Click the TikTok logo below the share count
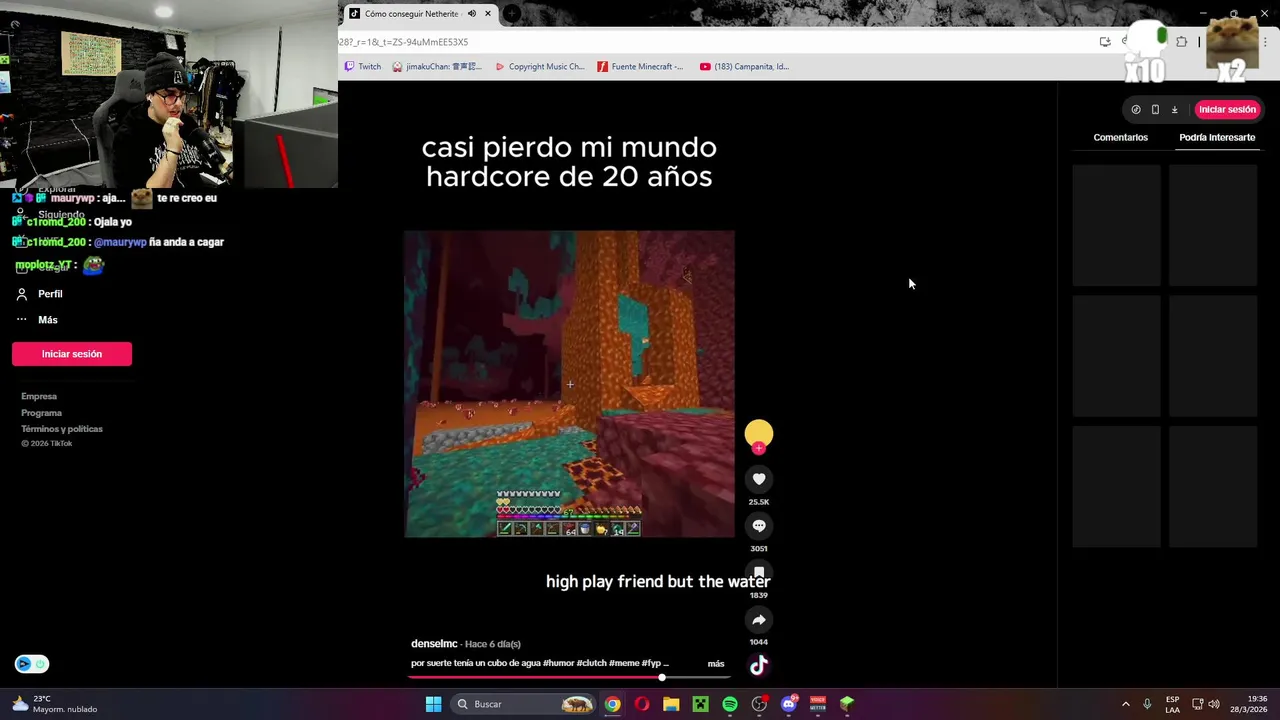1280x720 pixels. (x=759, y=666)
